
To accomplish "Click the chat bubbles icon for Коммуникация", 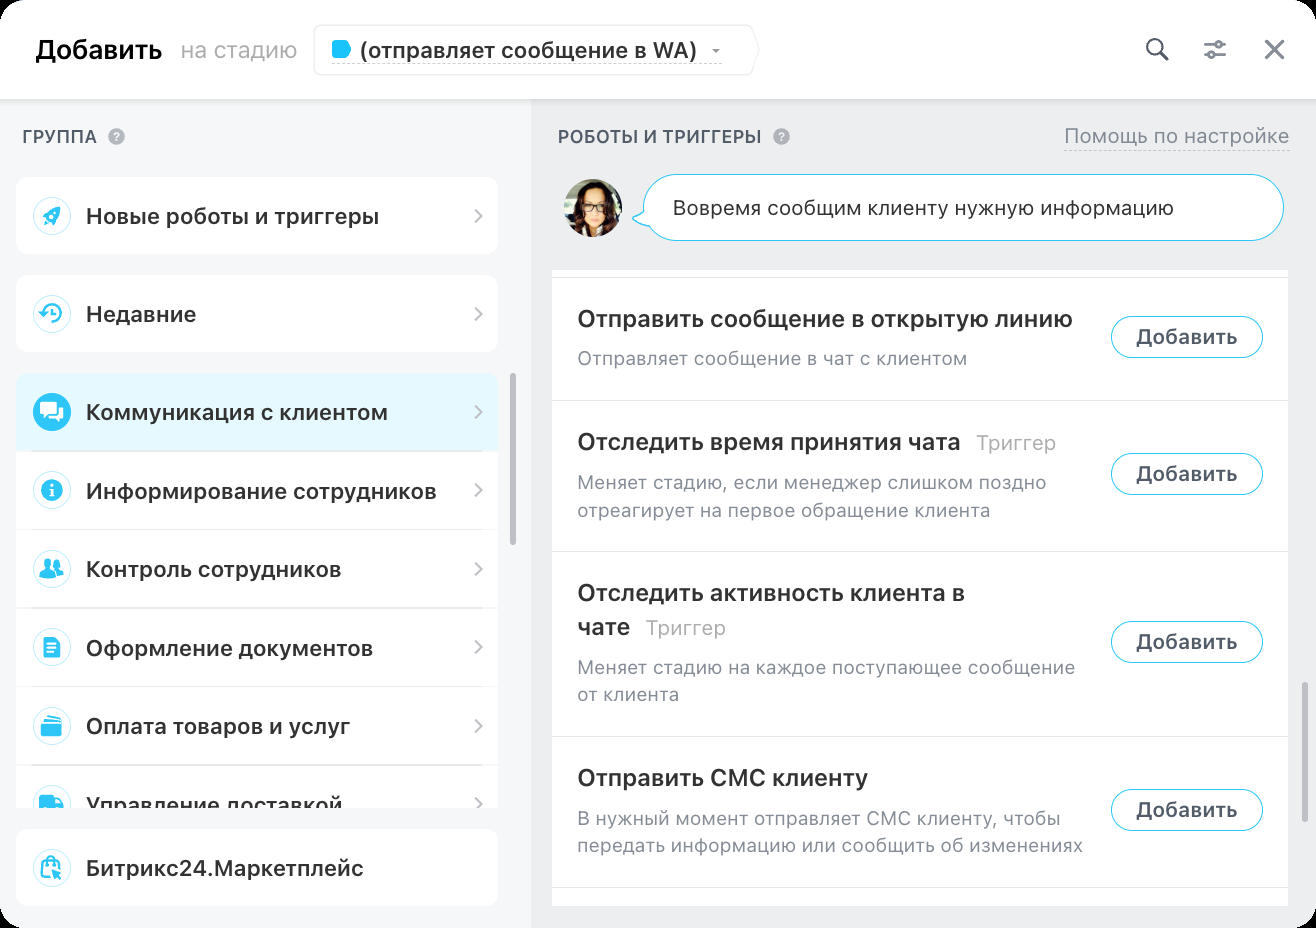I will [52, 412].
